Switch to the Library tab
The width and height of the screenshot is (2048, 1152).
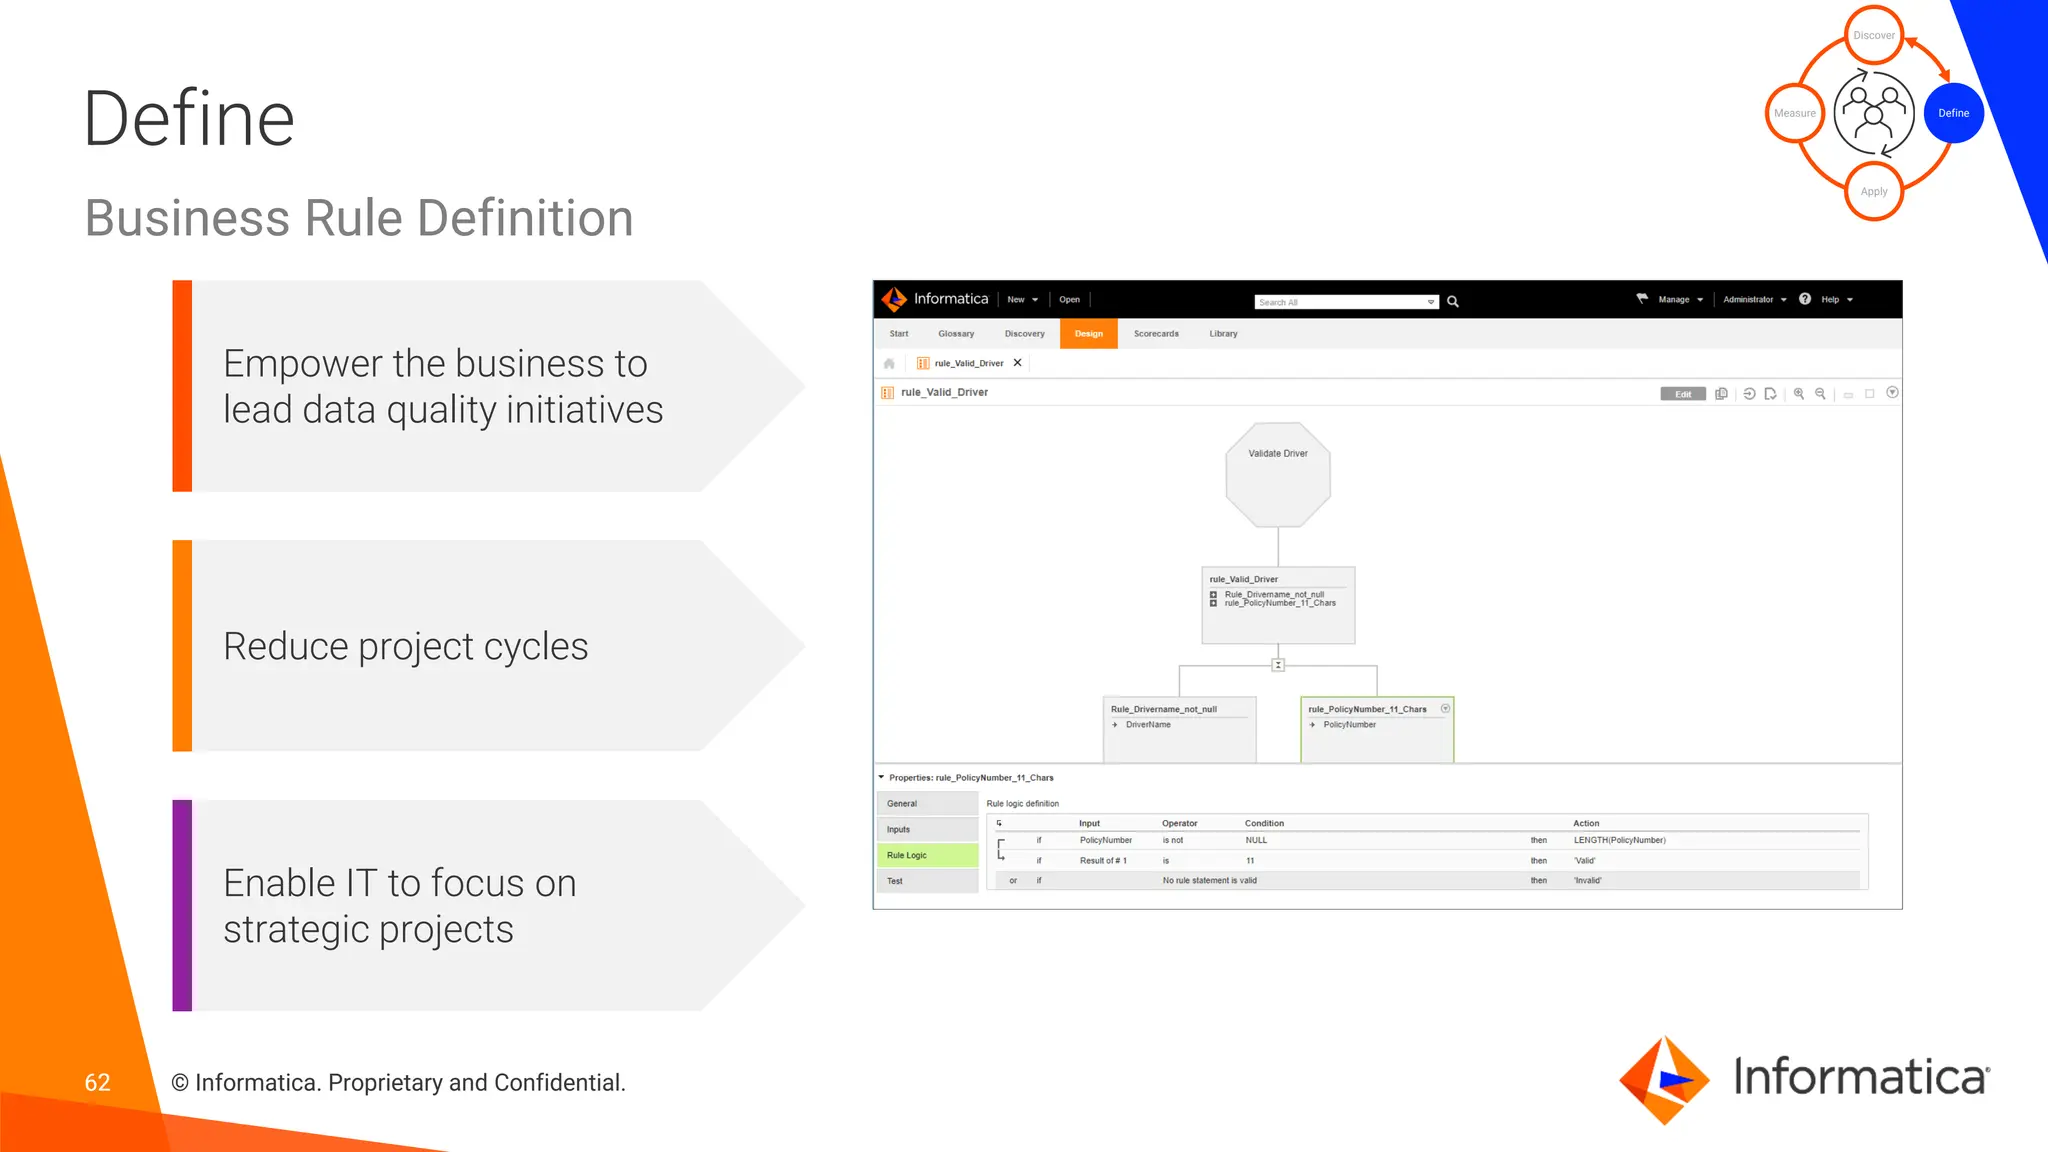pos(1223,334)
